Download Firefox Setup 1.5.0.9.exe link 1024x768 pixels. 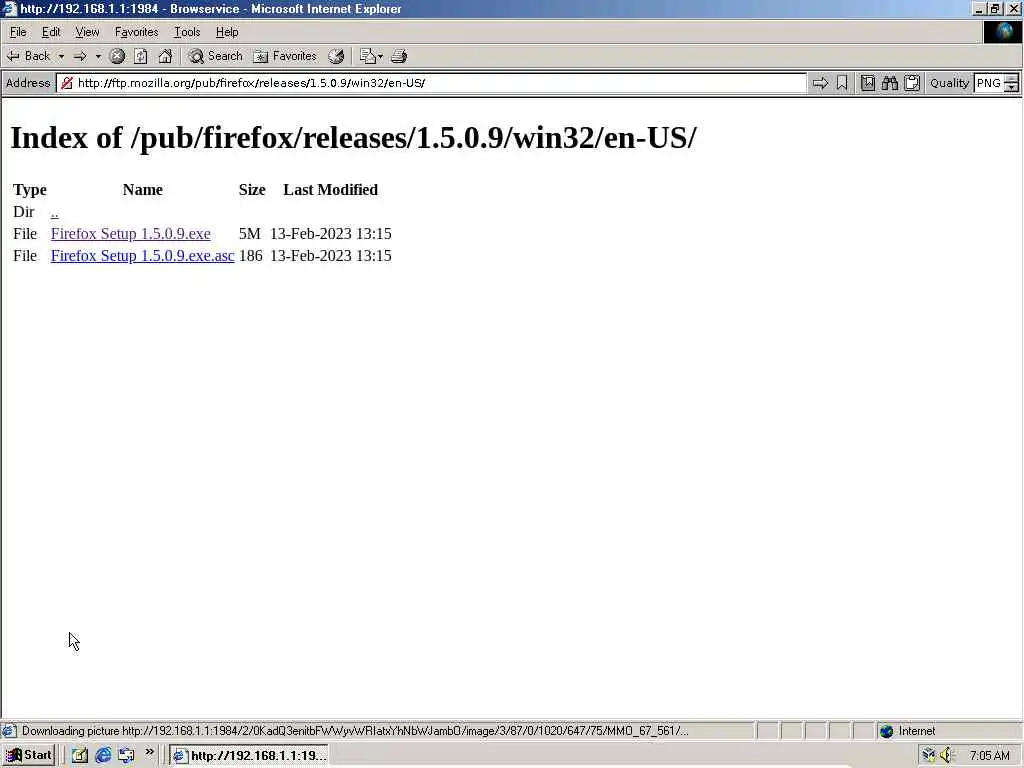point(131,234)
